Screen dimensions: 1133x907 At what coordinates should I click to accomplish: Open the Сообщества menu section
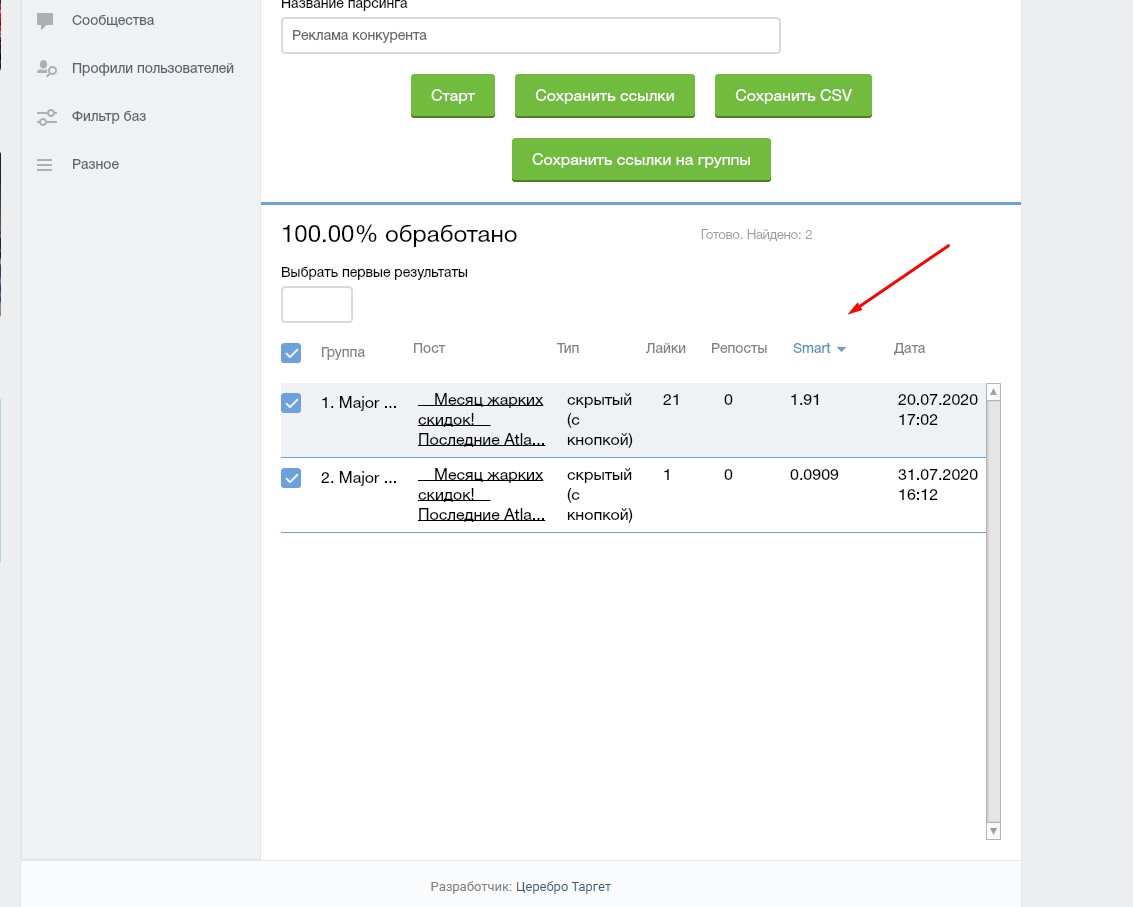[112, 20]
